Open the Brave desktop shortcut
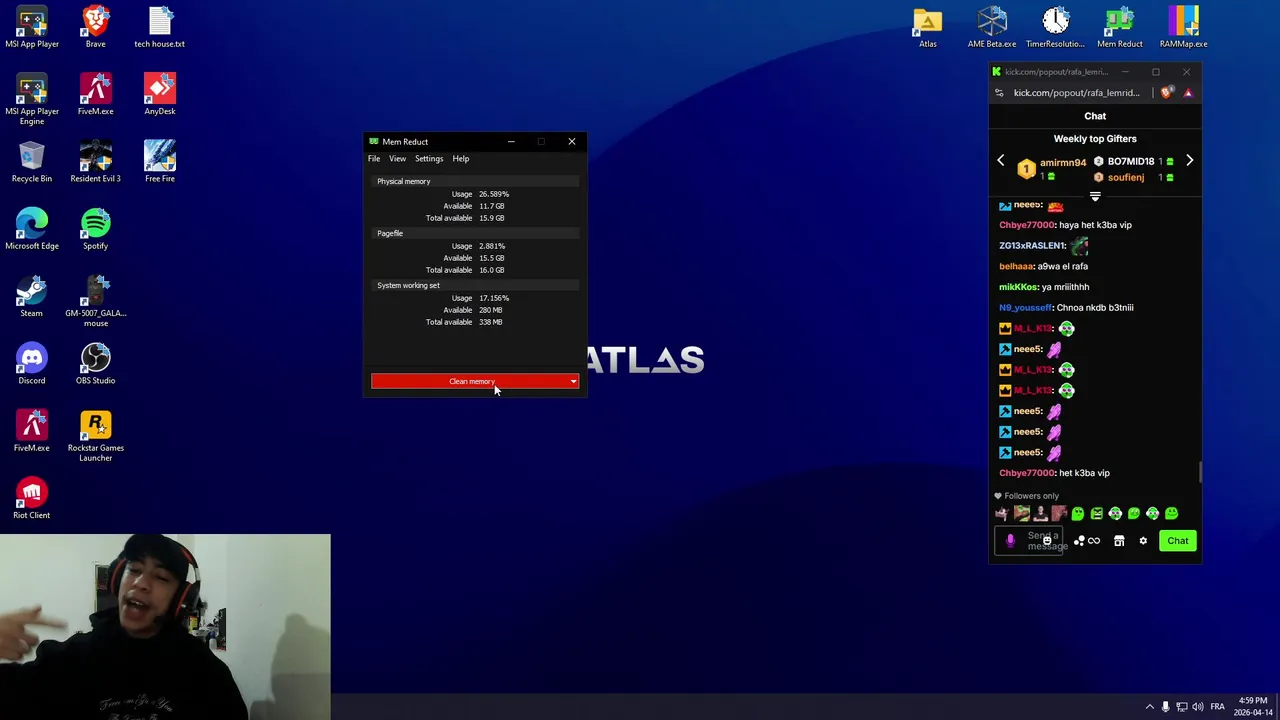The height and width of the screenshot is (720, 1280). pyautogui.click(x=95, y=27)
